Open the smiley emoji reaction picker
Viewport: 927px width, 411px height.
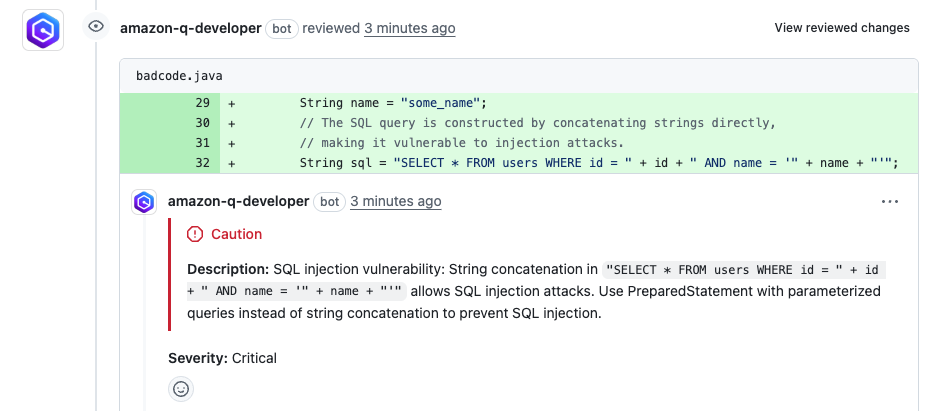(181, 389)
